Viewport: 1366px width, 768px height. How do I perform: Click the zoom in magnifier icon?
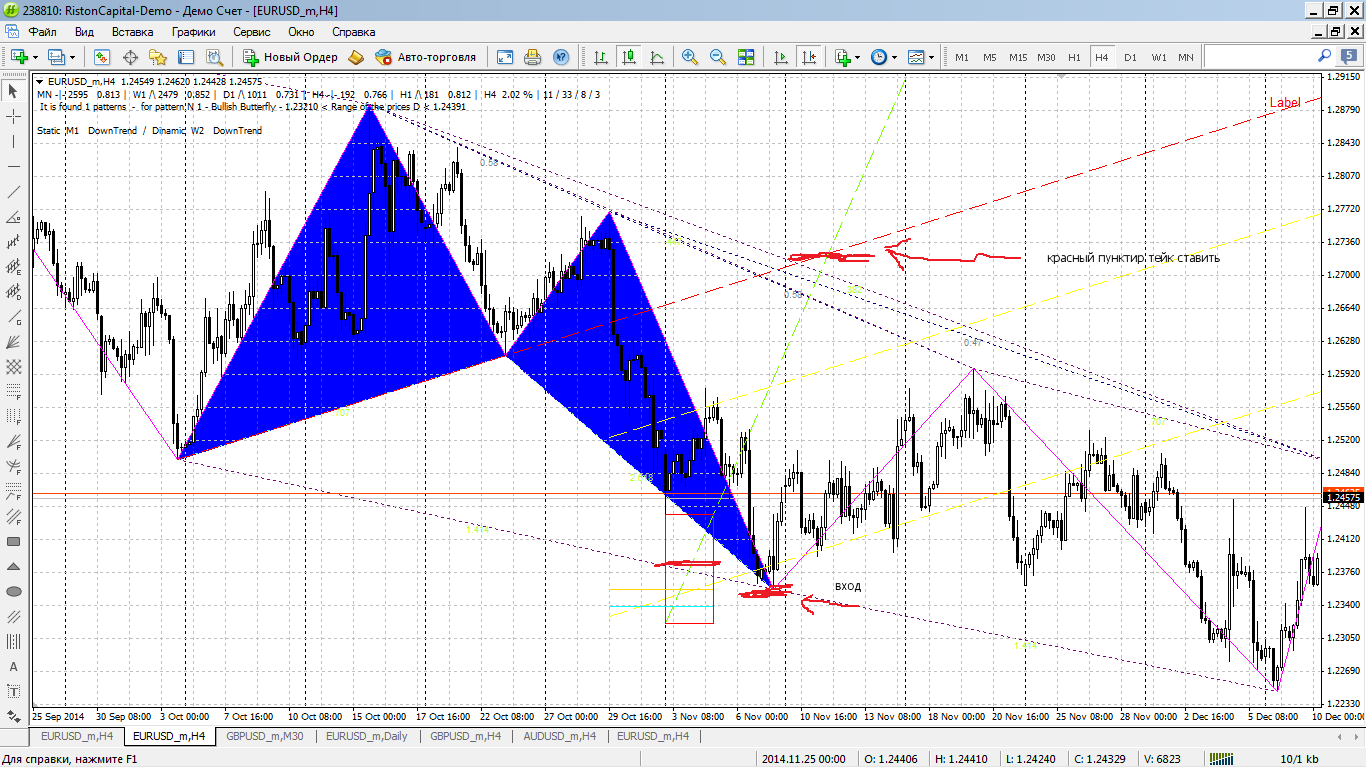pyautogui.click(x=689, y=57)
